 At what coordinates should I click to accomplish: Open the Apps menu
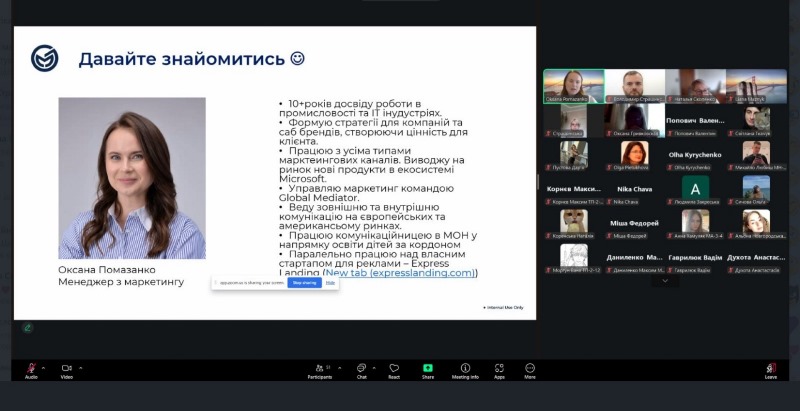coord(499,371)
